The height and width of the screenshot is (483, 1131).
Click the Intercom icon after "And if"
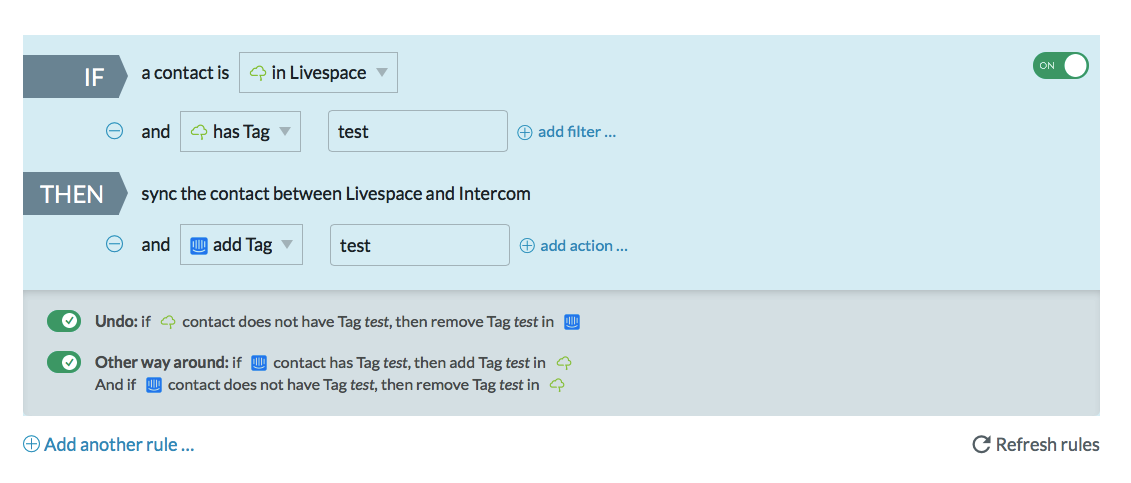click(x=154, y=385)
